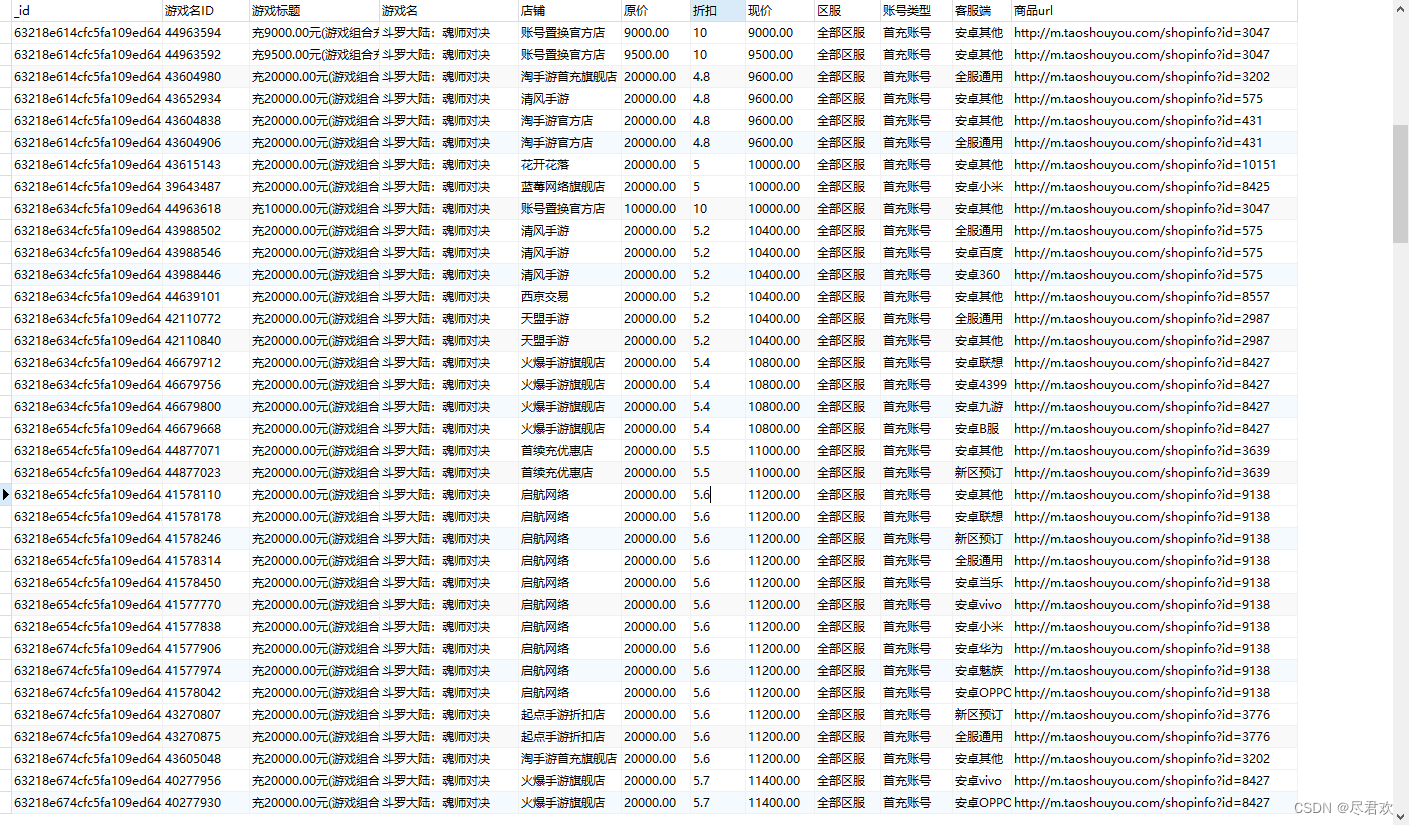Select the 原价 column header
The image size is (1409, 825).
coord(655,11)
